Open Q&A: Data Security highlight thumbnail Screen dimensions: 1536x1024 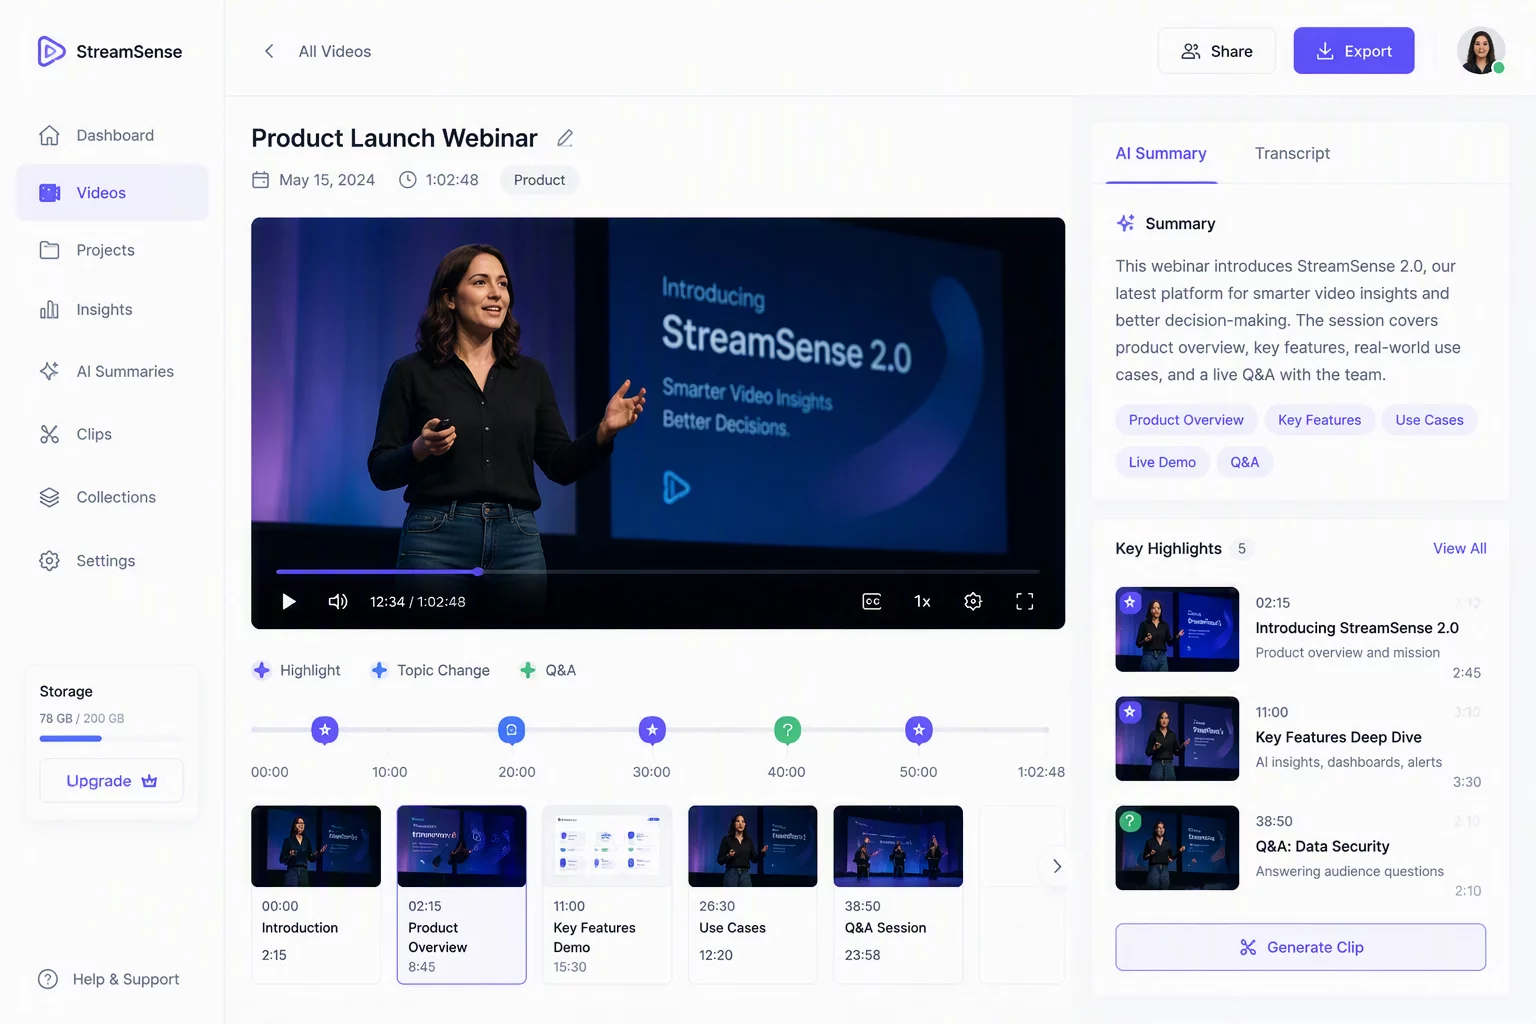1177,848
